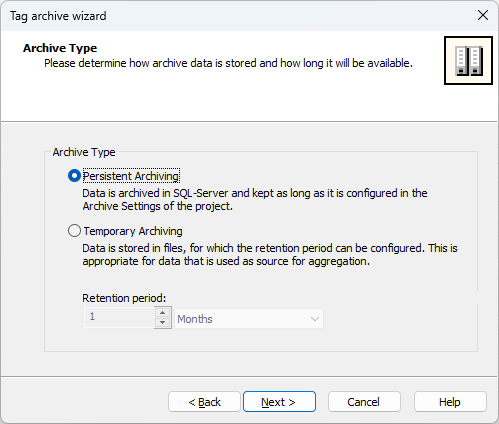This screenshot has width=499, height=424.
Task: Click the Retention period label
Action: point(124,298)
